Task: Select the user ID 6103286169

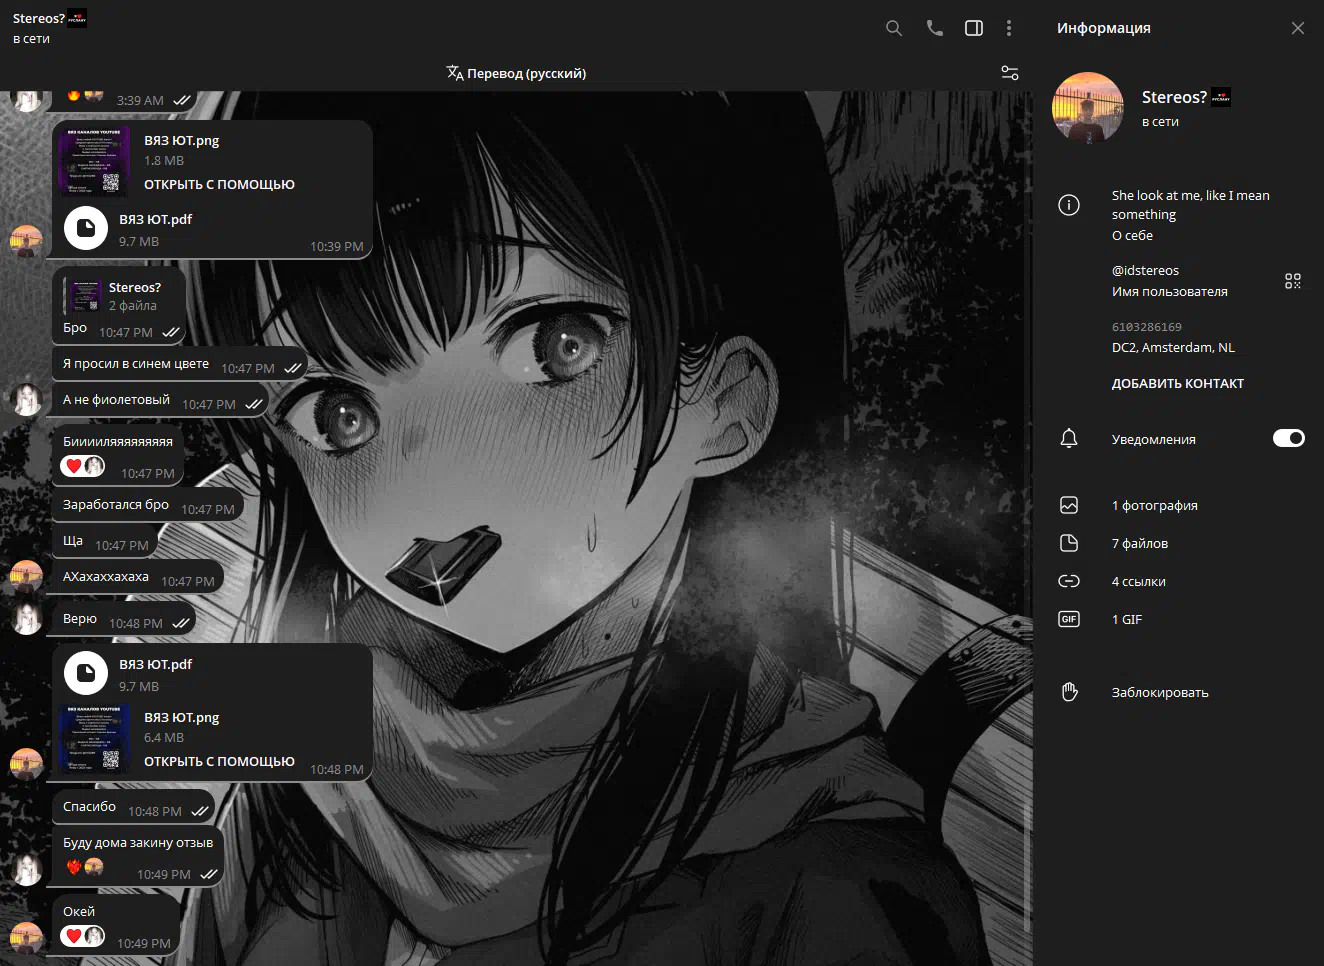Action: (x=1147, y=327)
